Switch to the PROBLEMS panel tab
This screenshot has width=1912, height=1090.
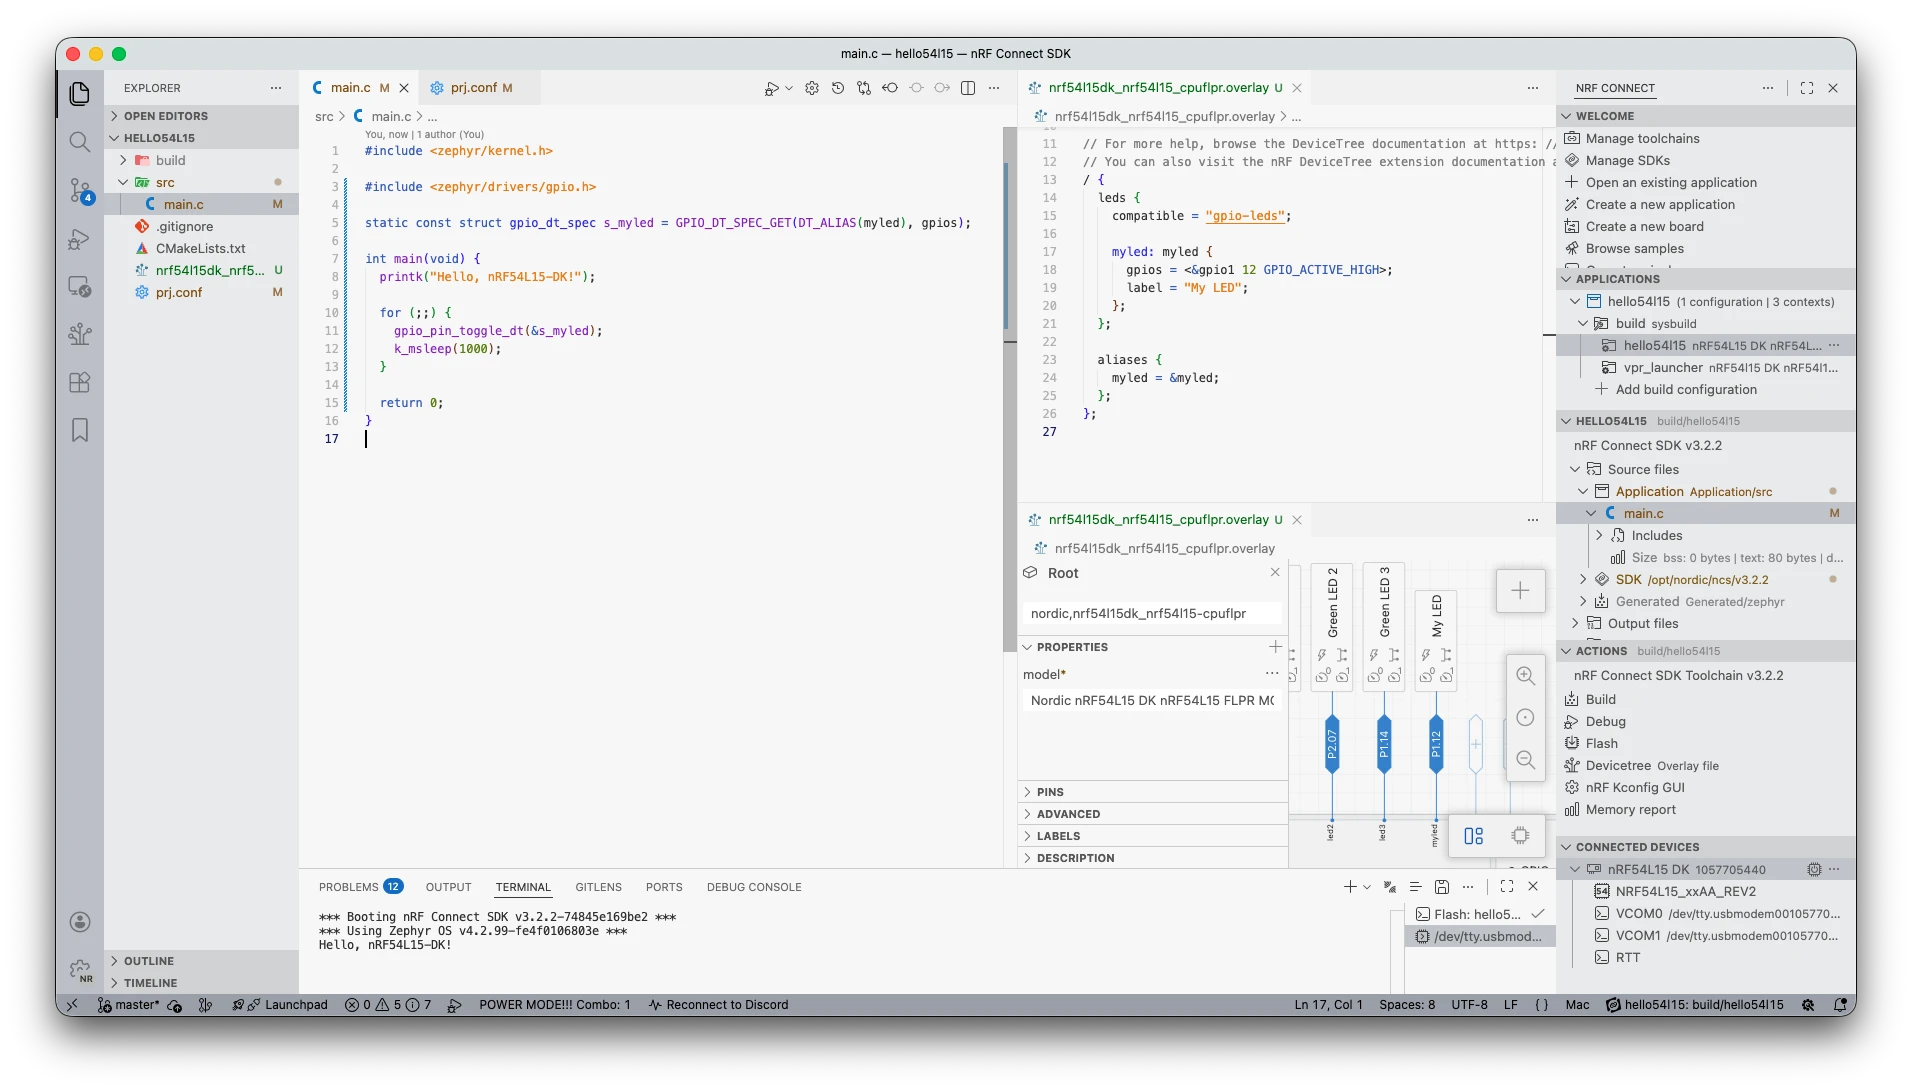(x=349, y=887)
